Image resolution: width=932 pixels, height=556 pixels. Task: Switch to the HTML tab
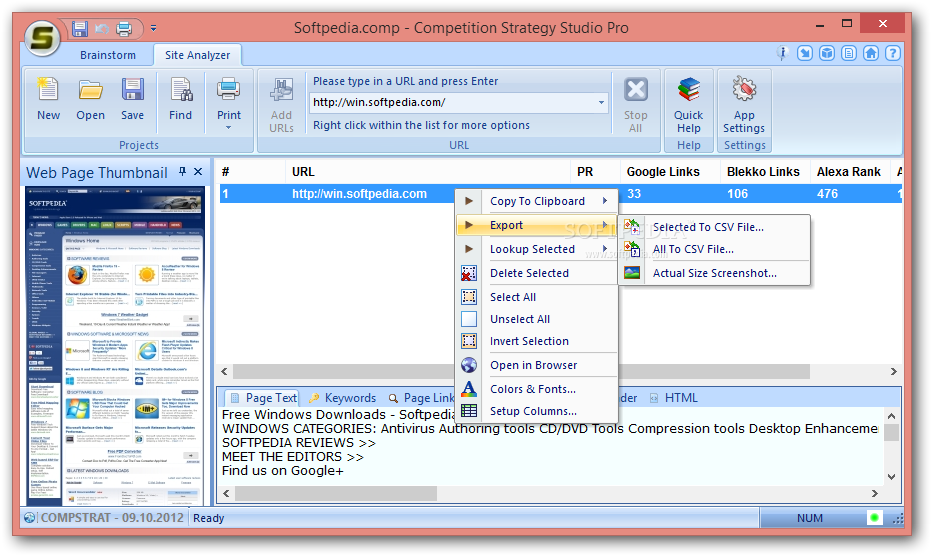(x=673, y=398)
